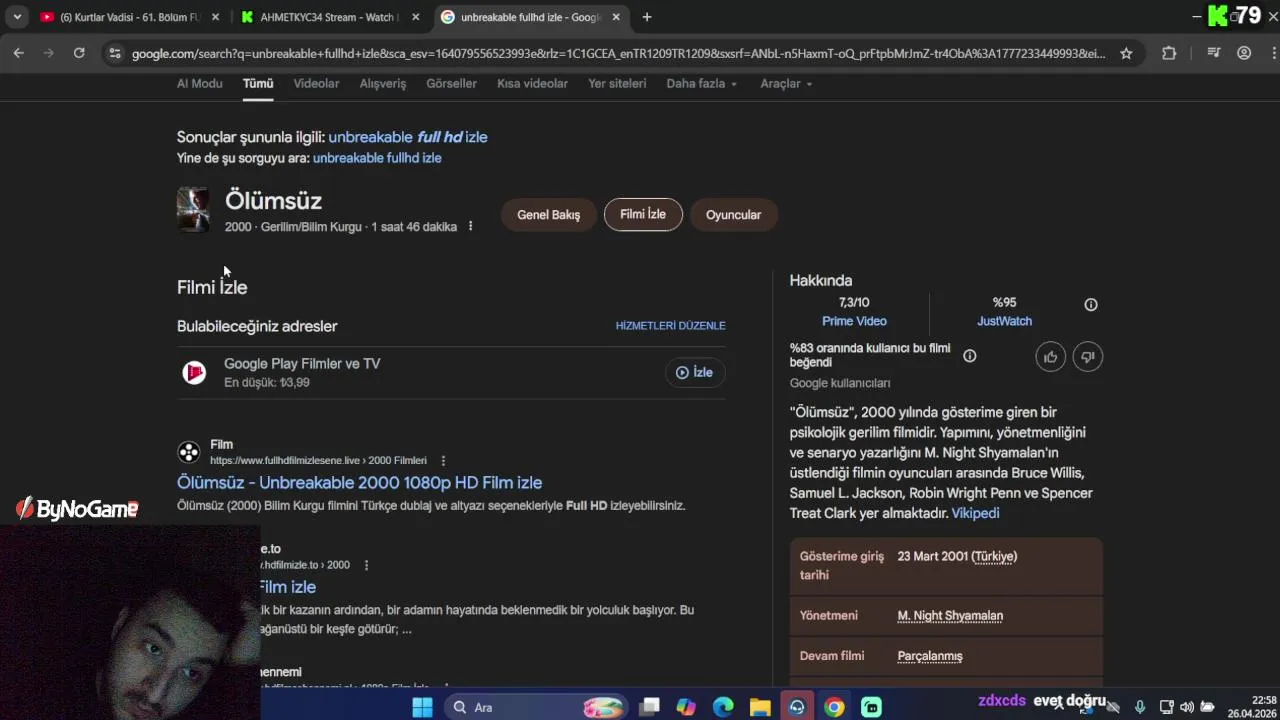This screenshot has width=1280, height=720.
Task: Switch to AI Modu search tab
Action: 200,83
